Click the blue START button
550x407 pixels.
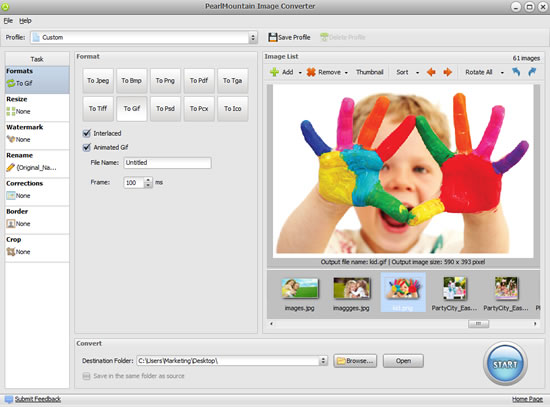[x=505, y=364]
